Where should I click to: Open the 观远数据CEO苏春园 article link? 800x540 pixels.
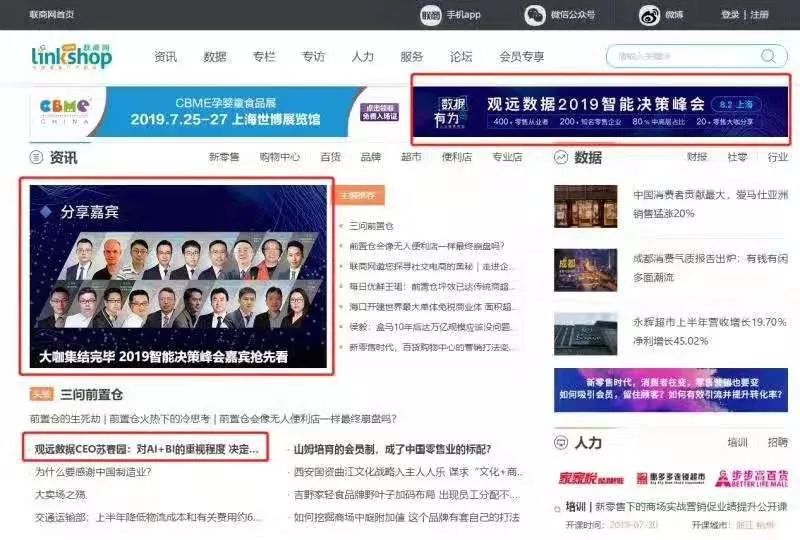(x=146, y=449)
